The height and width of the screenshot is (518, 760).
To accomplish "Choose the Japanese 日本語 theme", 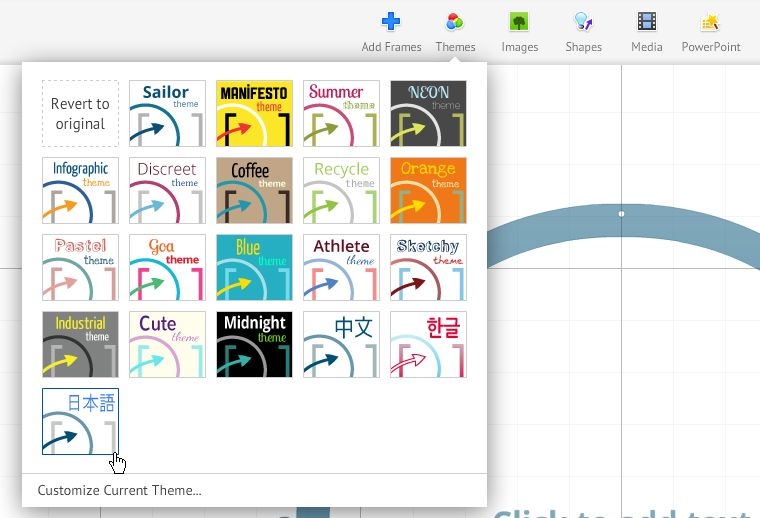I will [80, 422].
